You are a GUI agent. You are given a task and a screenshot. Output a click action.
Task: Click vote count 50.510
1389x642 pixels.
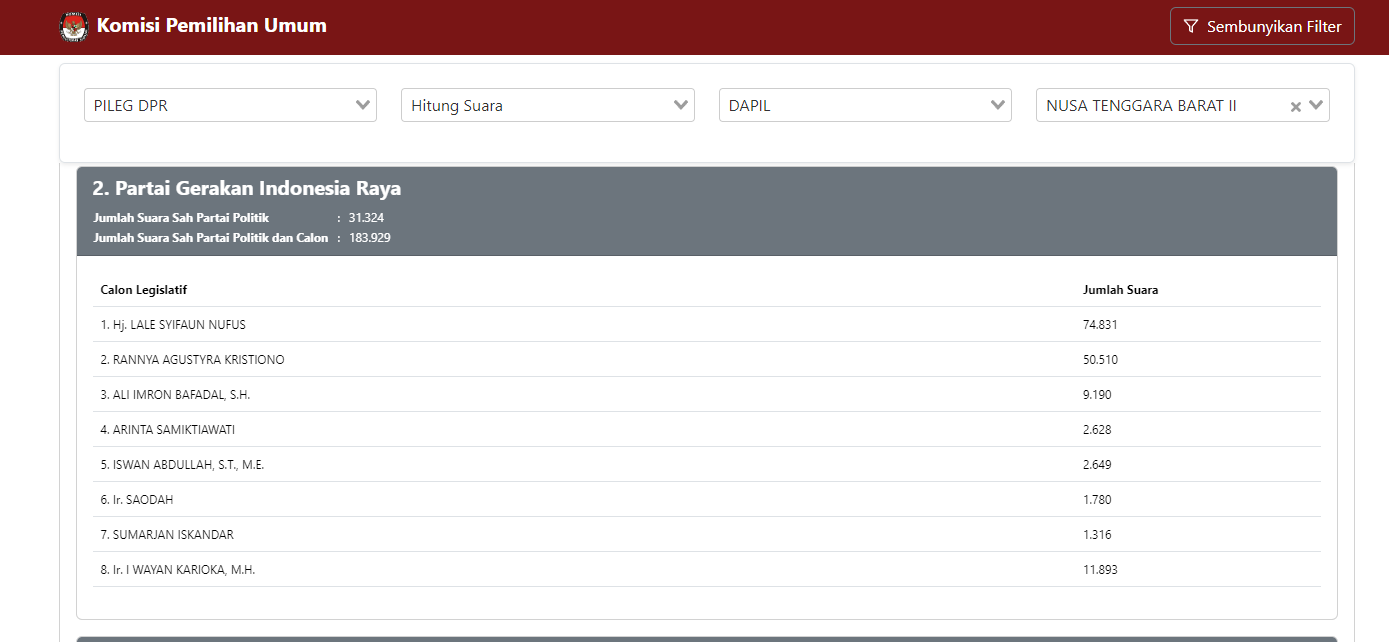tap(1100, 360)
